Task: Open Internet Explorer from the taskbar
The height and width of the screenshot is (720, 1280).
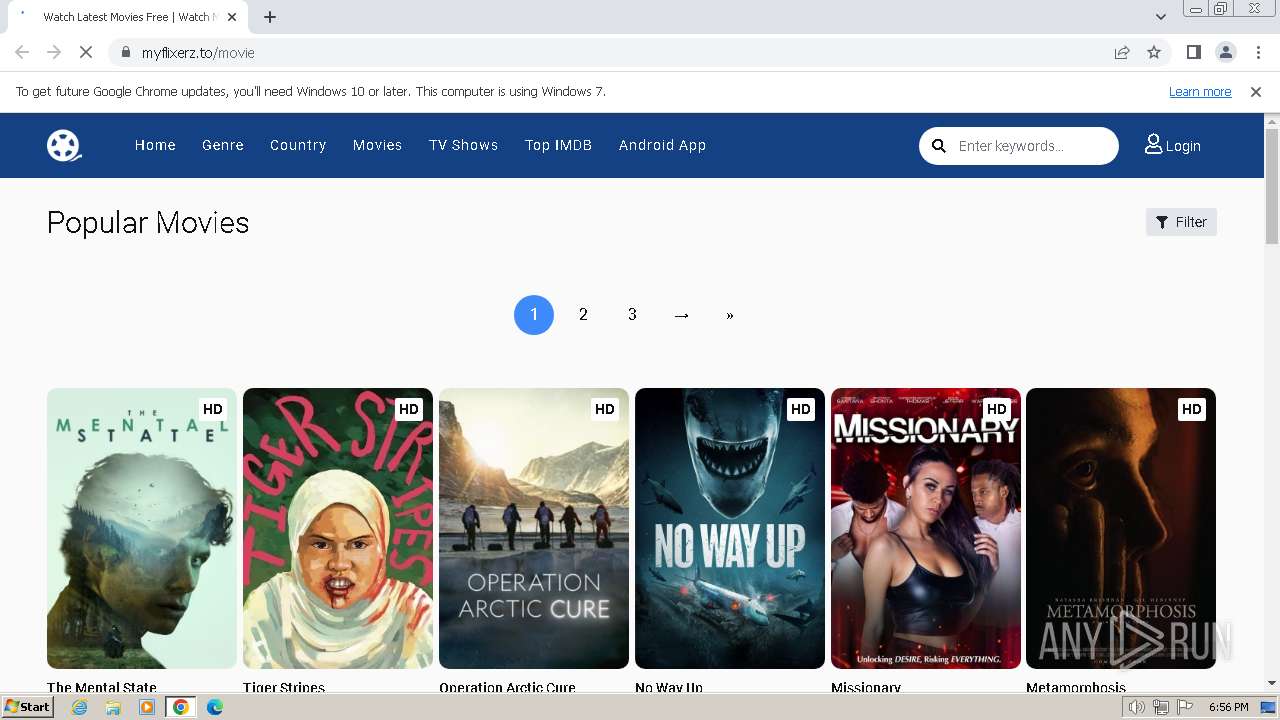Action: (x=80, y=707)
